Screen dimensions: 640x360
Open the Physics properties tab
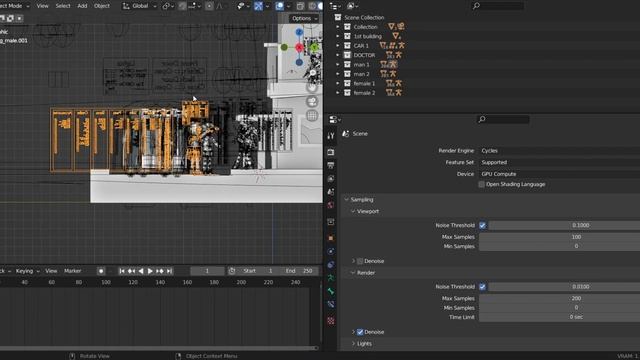pyautogui.click(x=331, y=251)
